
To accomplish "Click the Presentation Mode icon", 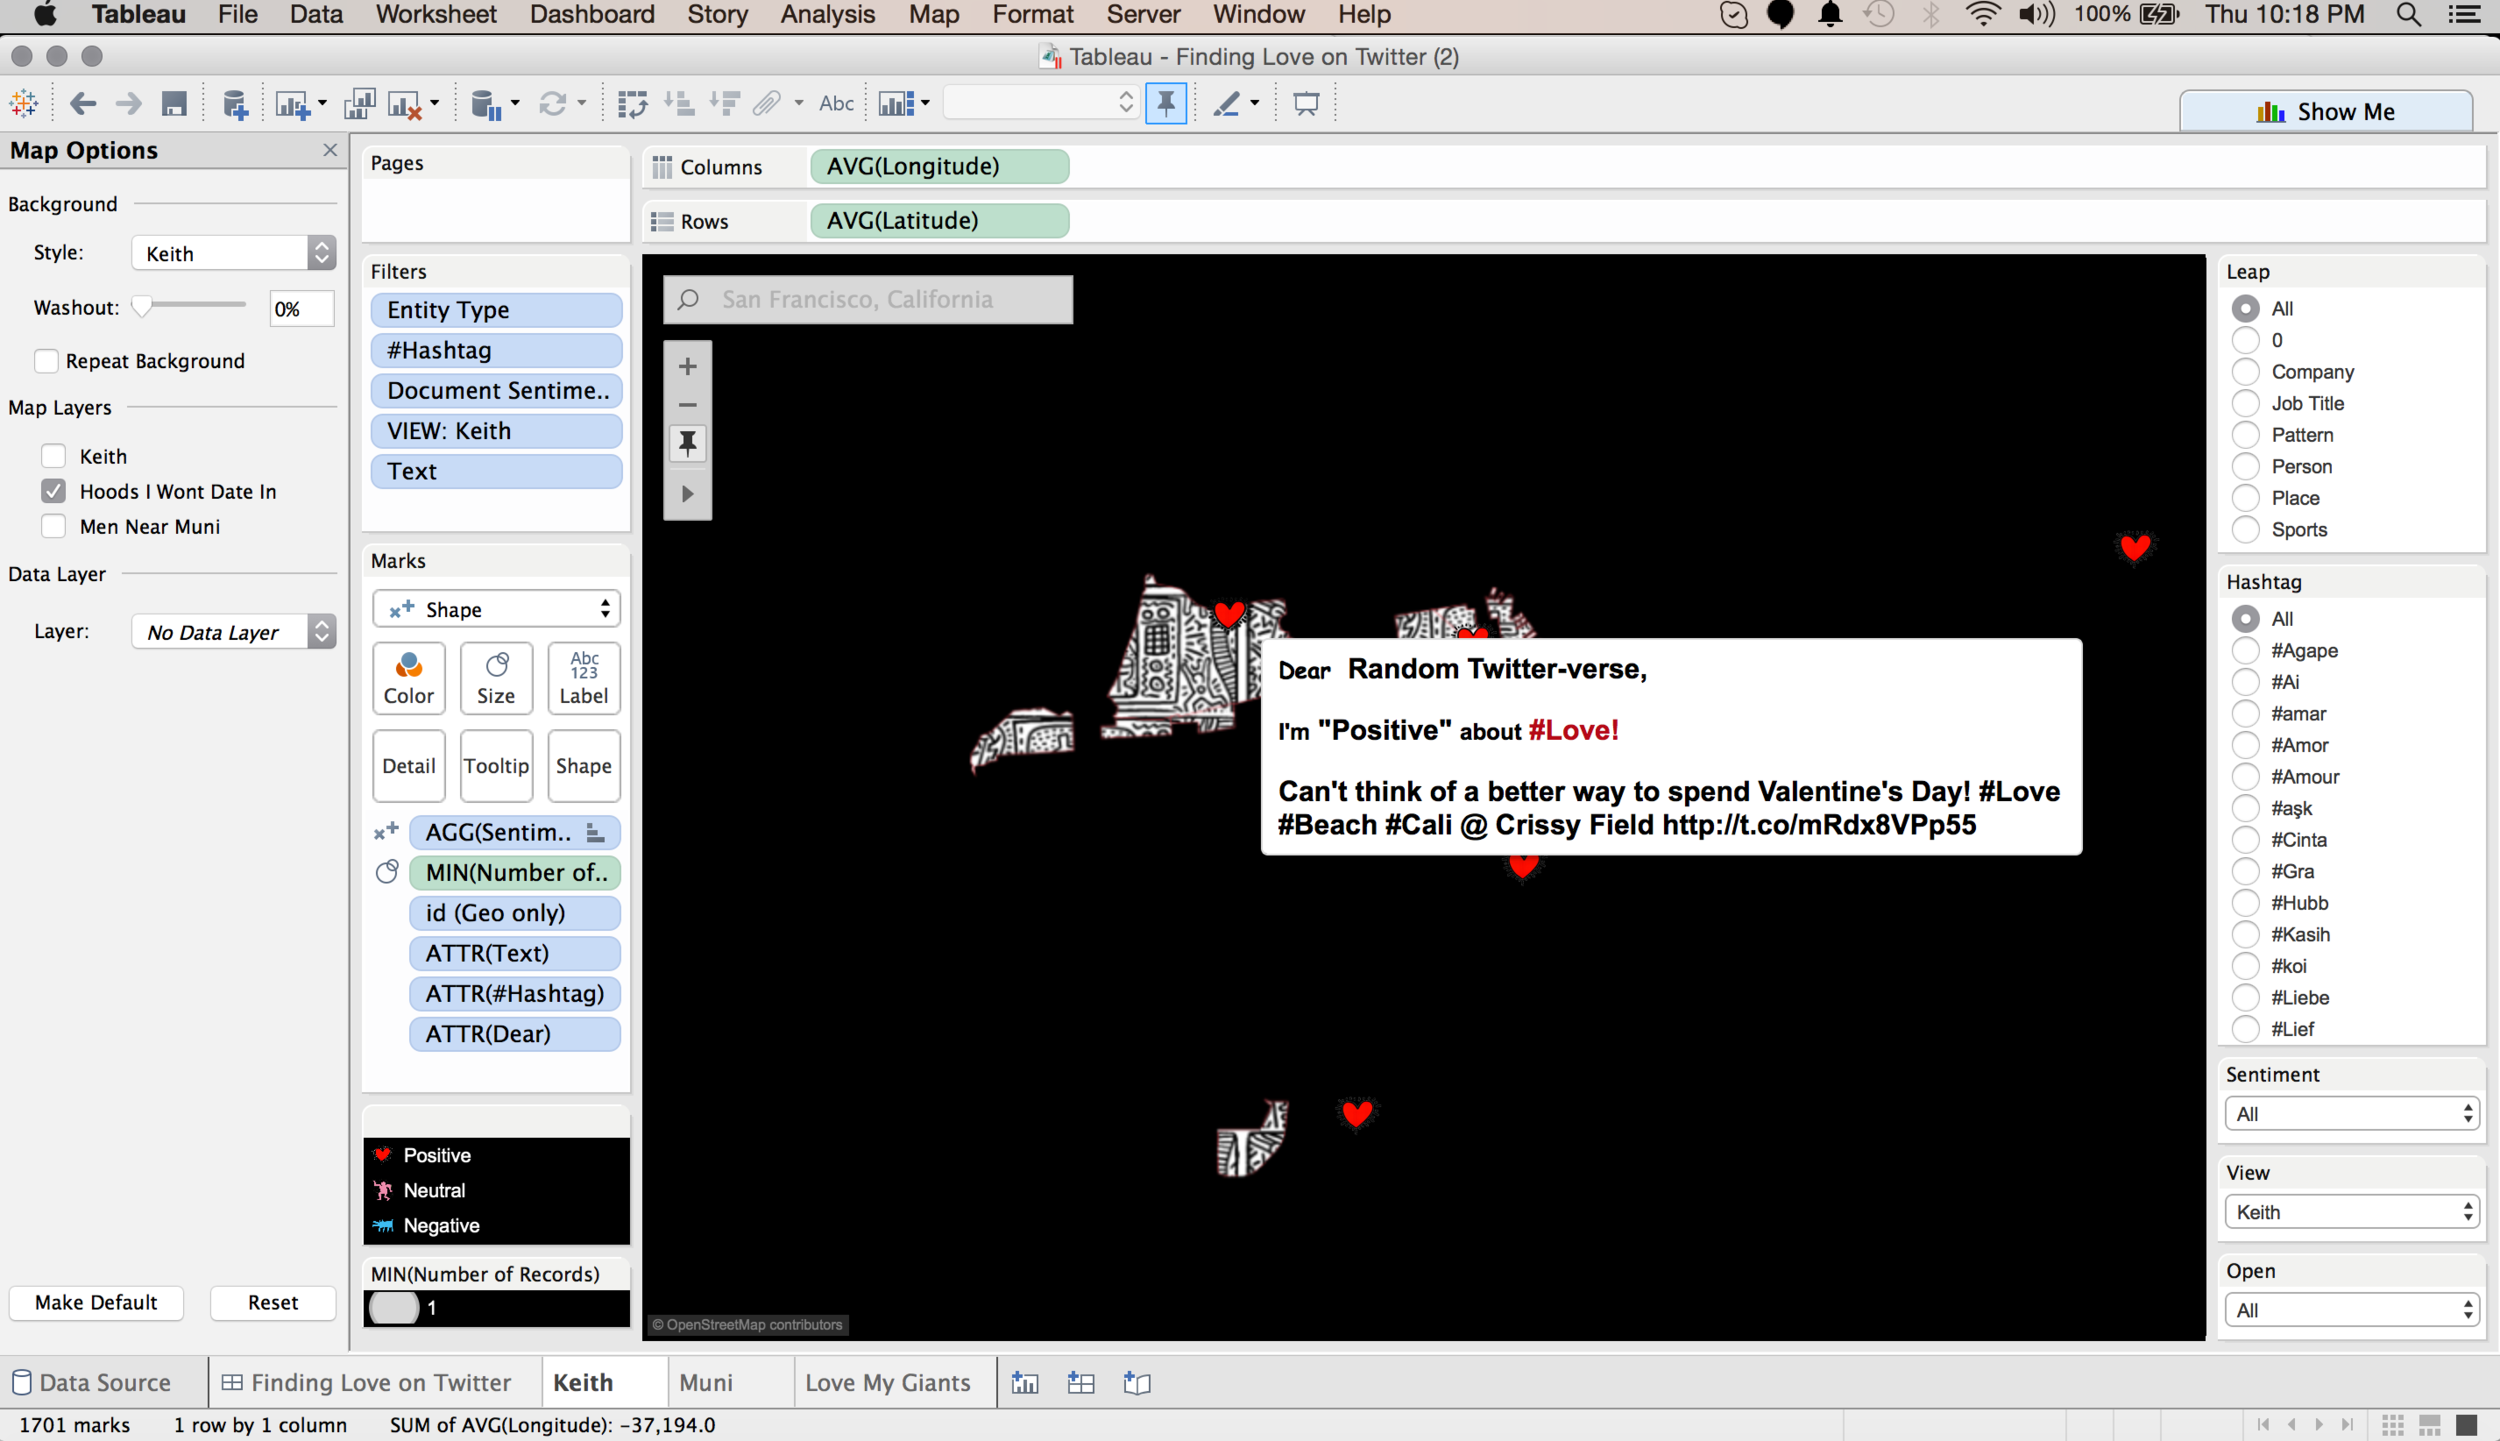I will pyautogui.click(x=1305, y=104).
